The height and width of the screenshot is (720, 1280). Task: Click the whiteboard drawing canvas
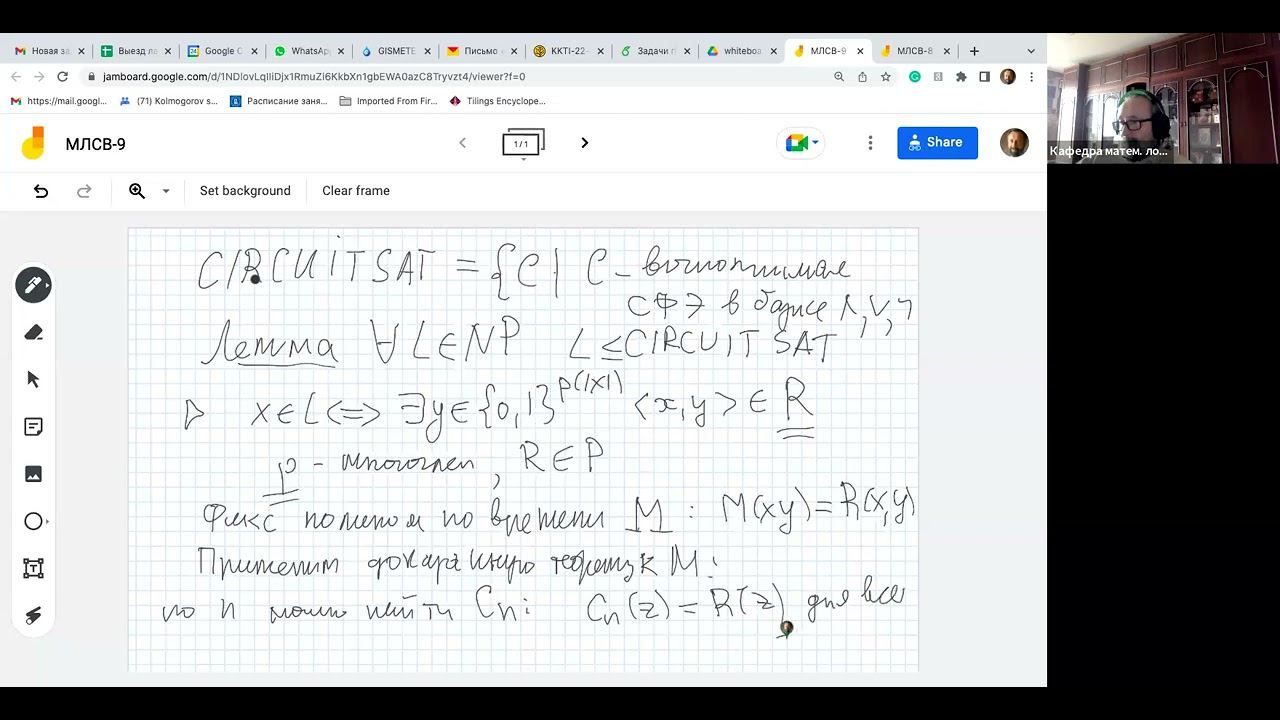click(523, 449)
